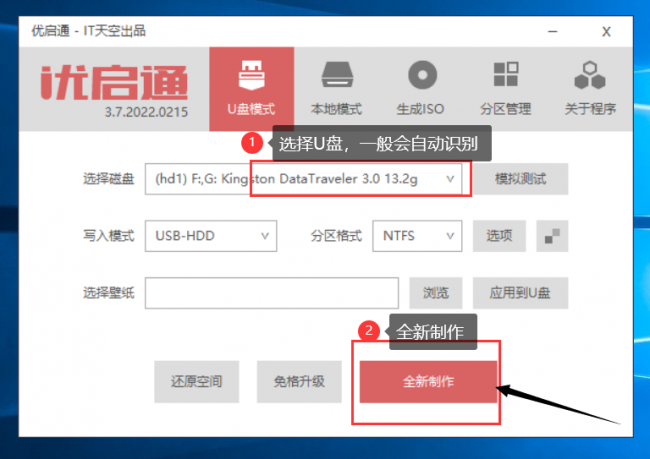The image size is (650, 459).
Task: Focus the 选择壁纸 path input field
Action: click(272, 293)
